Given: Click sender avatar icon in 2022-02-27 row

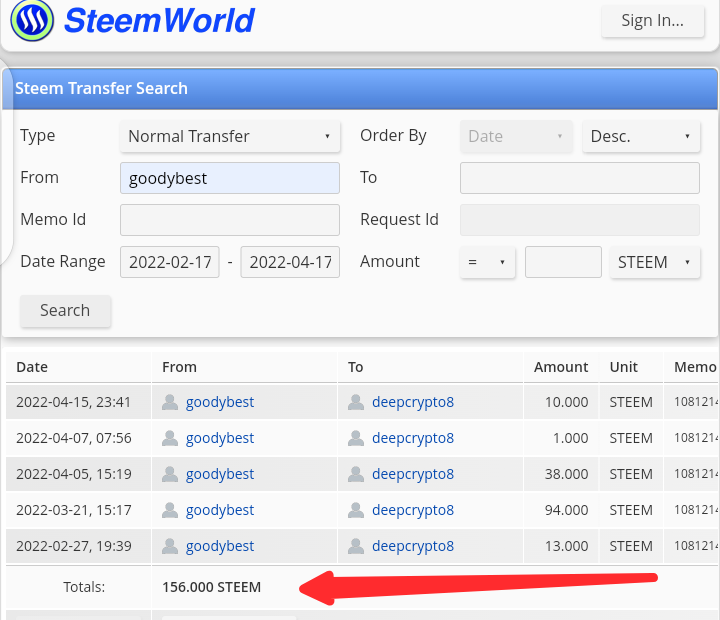Looking at the screenshot, I should pyautogui.click(x=170, y=546).
